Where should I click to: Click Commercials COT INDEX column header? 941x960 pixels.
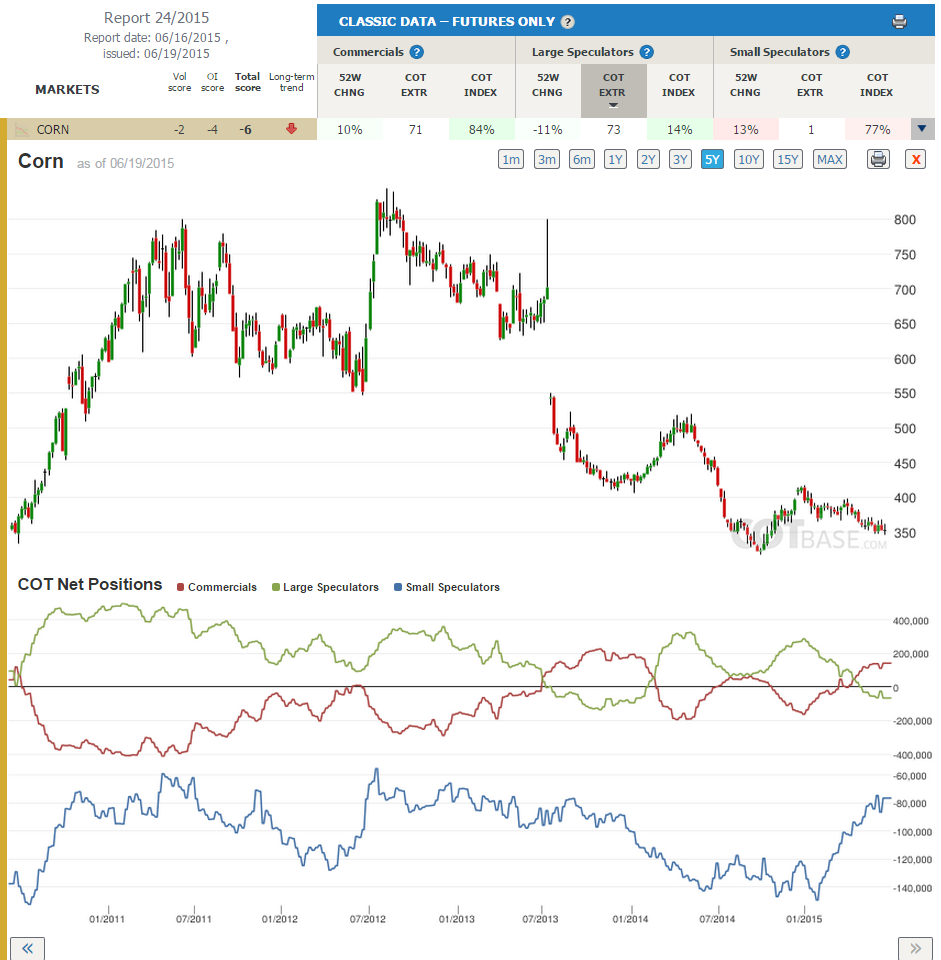click(481, 85)
